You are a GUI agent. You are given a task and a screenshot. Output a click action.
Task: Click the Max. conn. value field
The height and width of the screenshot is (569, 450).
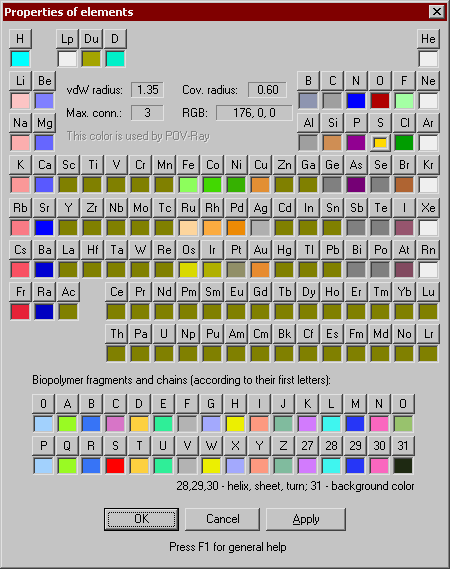[147, 113]
